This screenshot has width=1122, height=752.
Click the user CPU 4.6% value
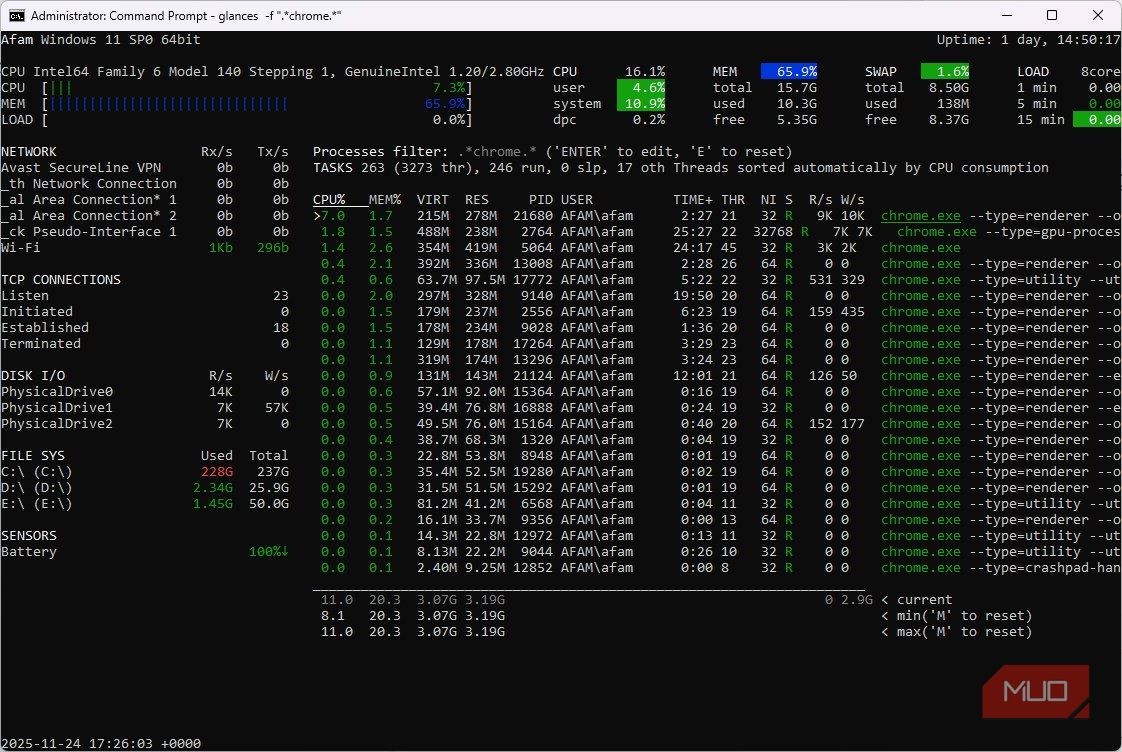point(641,87)
